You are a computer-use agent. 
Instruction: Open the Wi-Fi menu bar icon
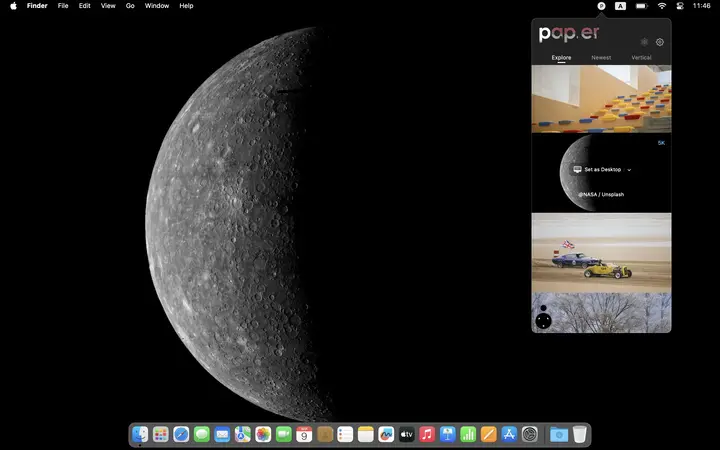point(662,6)
